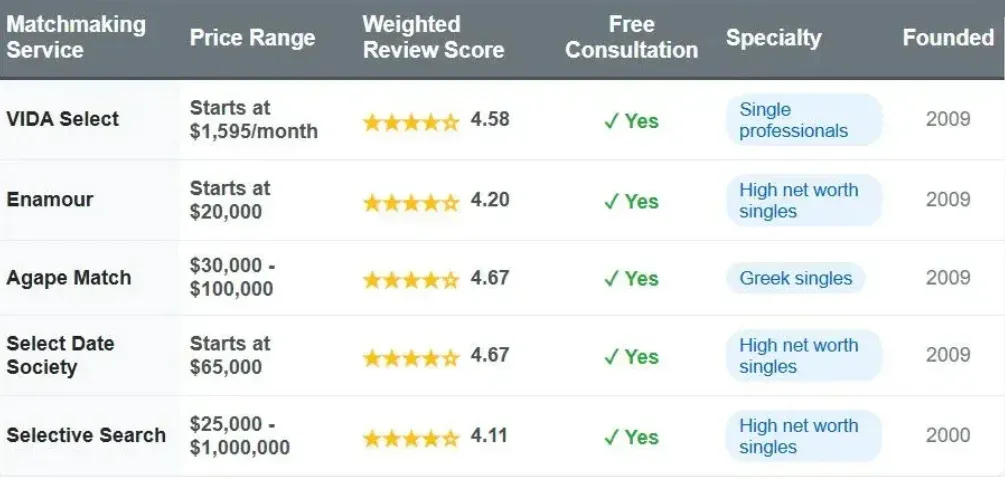Click Selective Search's star rating icons
The width and height of the screenshot is (1005, 477).
pos(411,437)
